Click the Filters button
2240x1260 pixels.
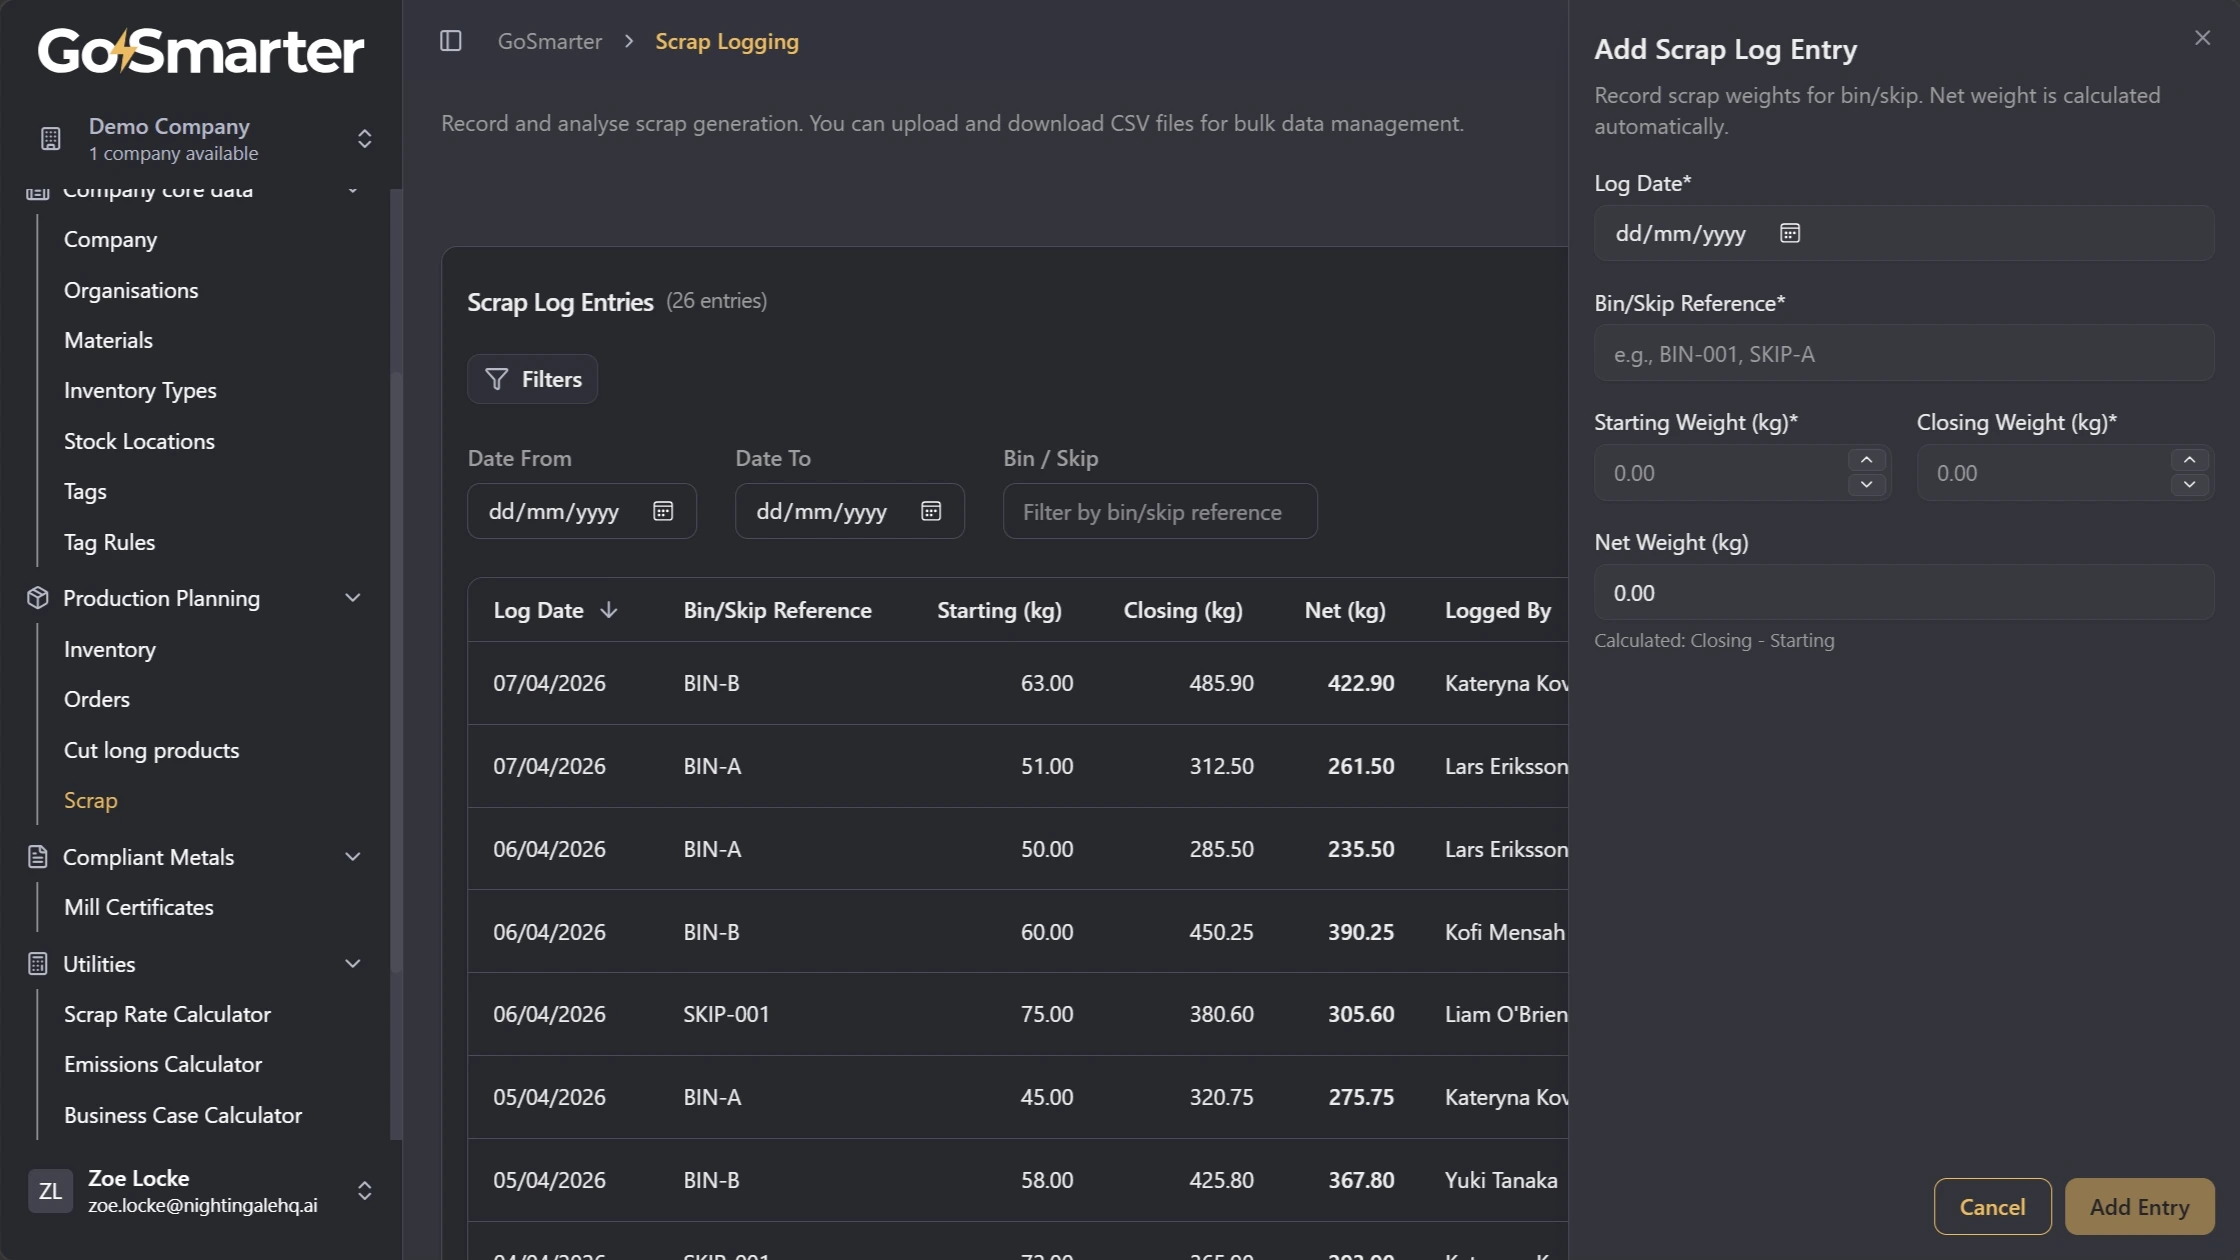click(532, 379)
